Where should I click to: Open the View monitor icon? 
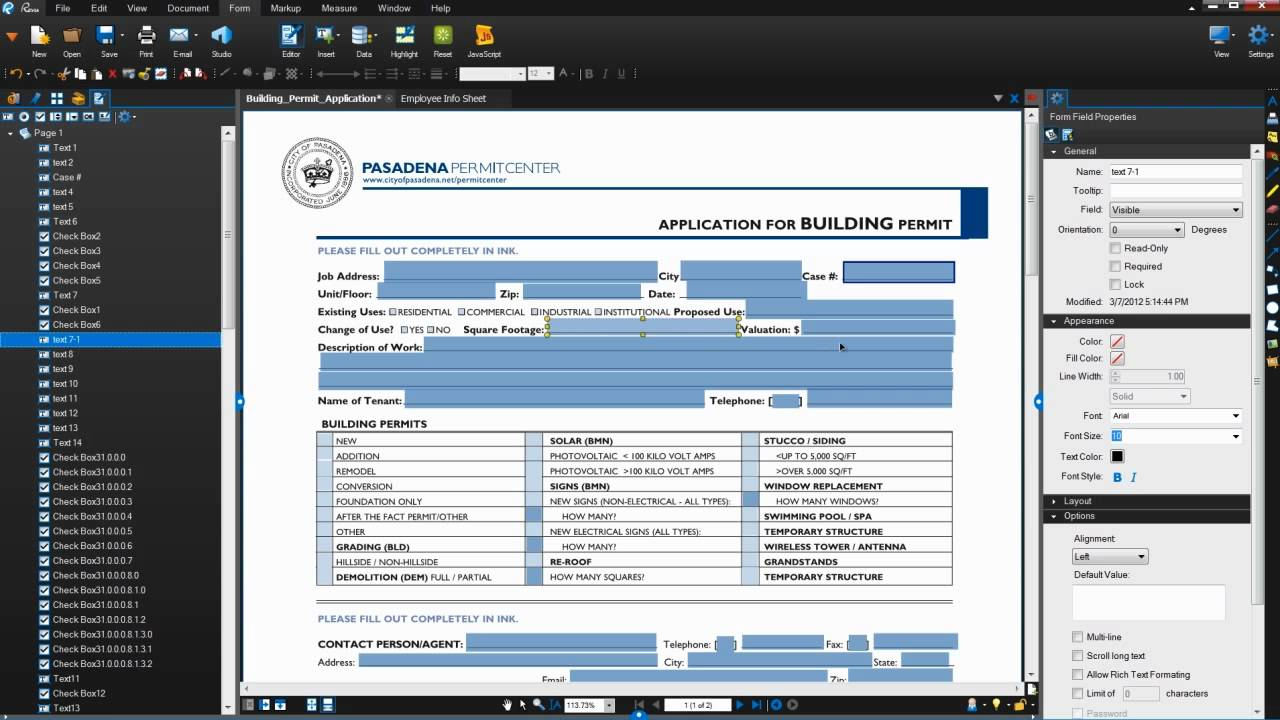[x=1221, y=40]
